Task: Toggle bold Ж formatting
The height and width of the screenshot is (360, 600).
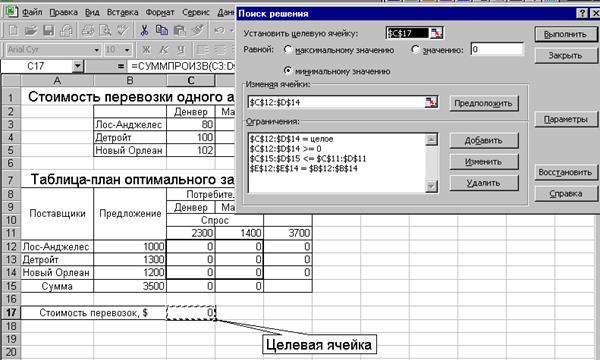Action: (146, 50)
